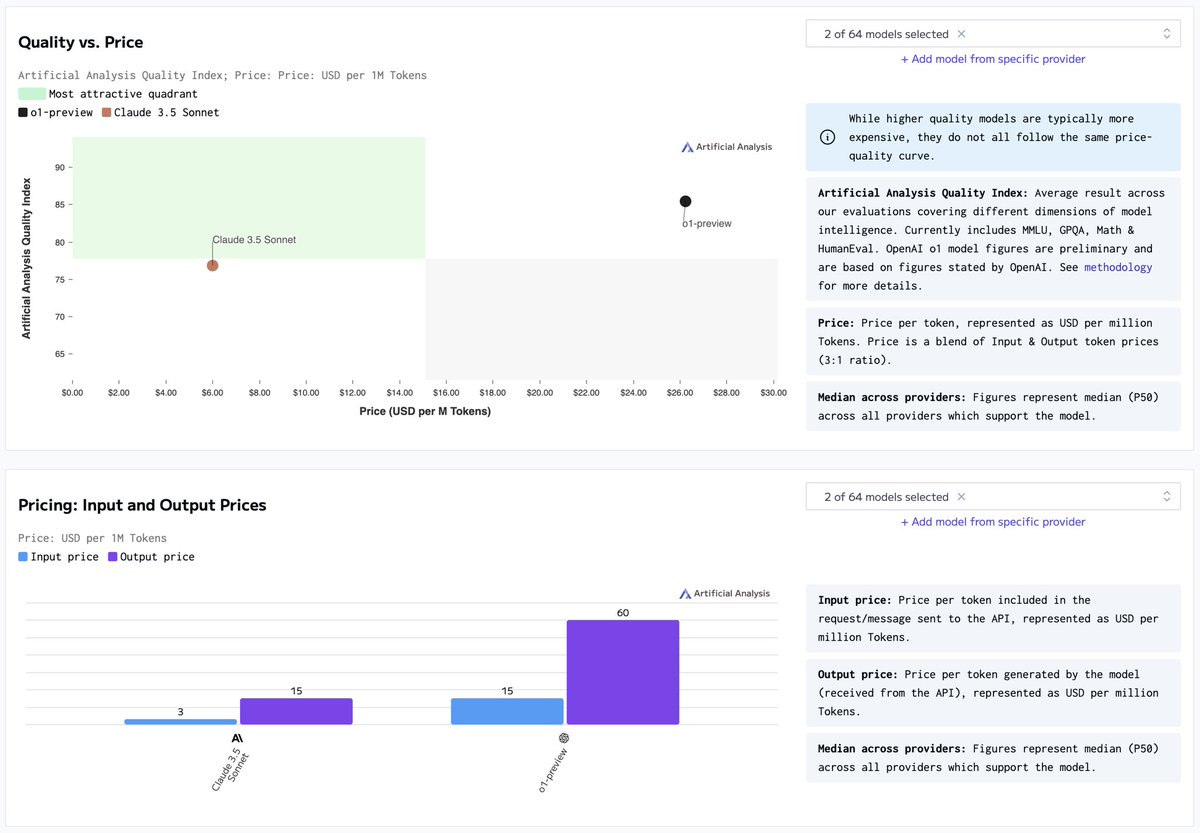Toggle Input price legend swatch

pos(23,557)
